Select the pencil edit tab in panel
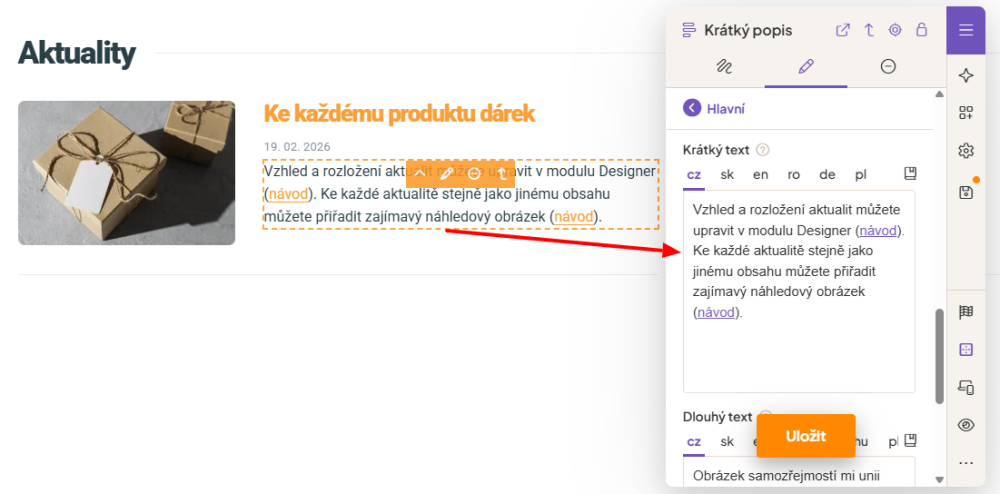The height and width of the screenshot is (494, 1000). coord(806,67)
